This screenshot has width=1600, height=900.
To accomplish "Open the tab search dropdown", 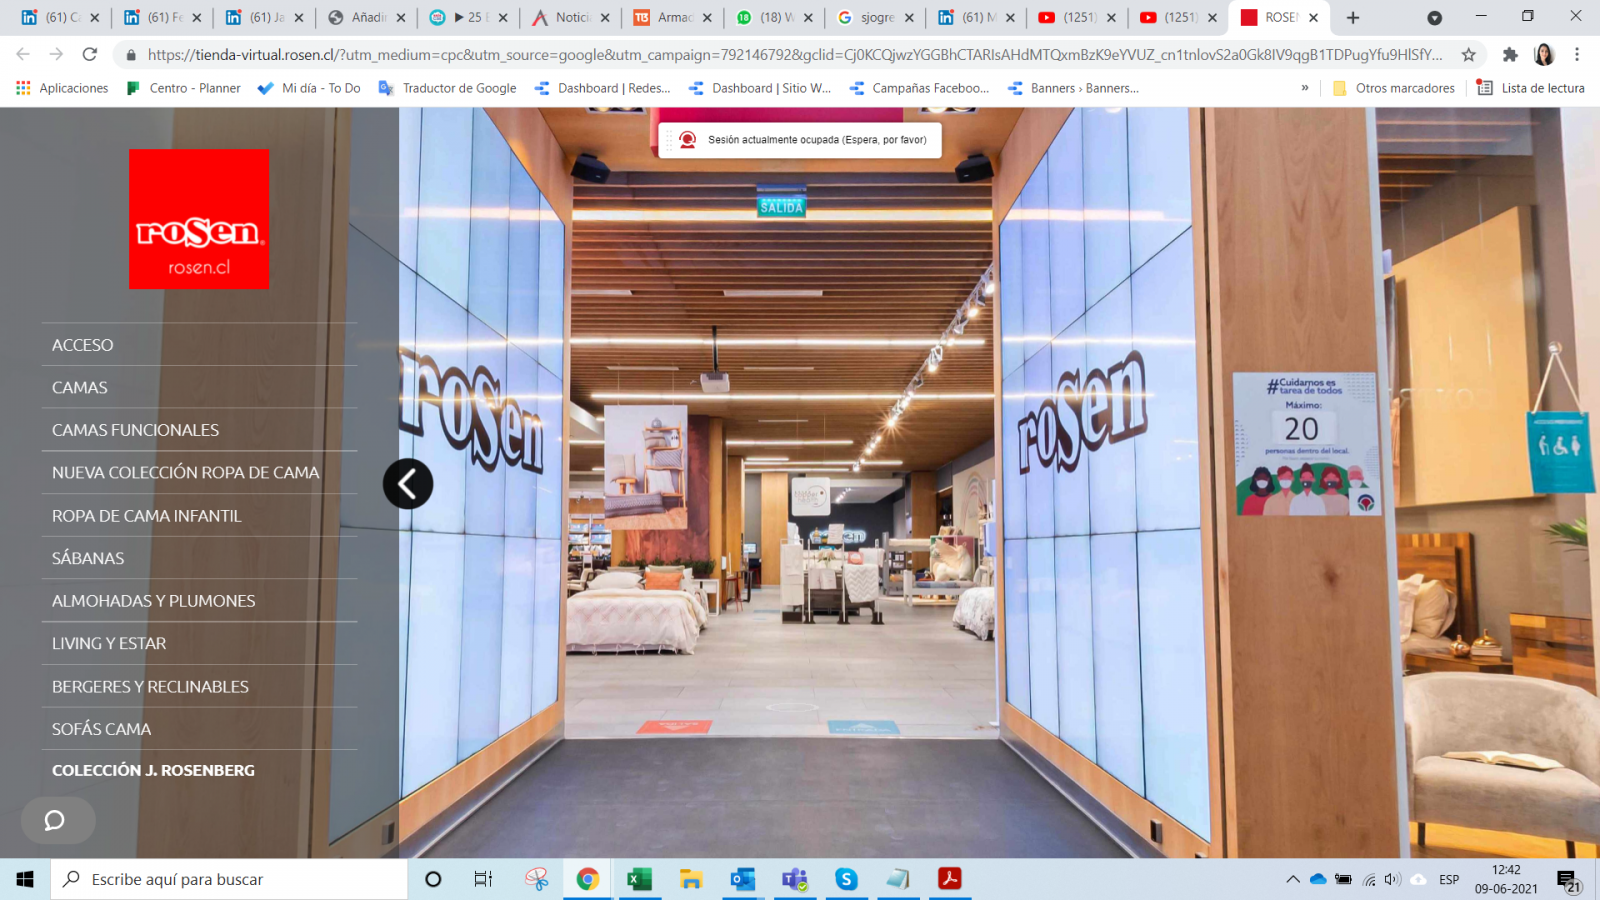I will pos(1434,18).
